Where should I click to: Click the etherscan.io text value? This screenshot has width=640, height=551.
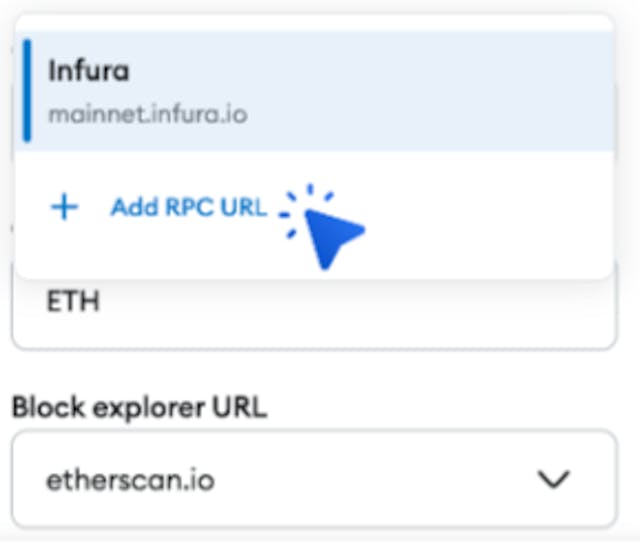tap(130, 480)
